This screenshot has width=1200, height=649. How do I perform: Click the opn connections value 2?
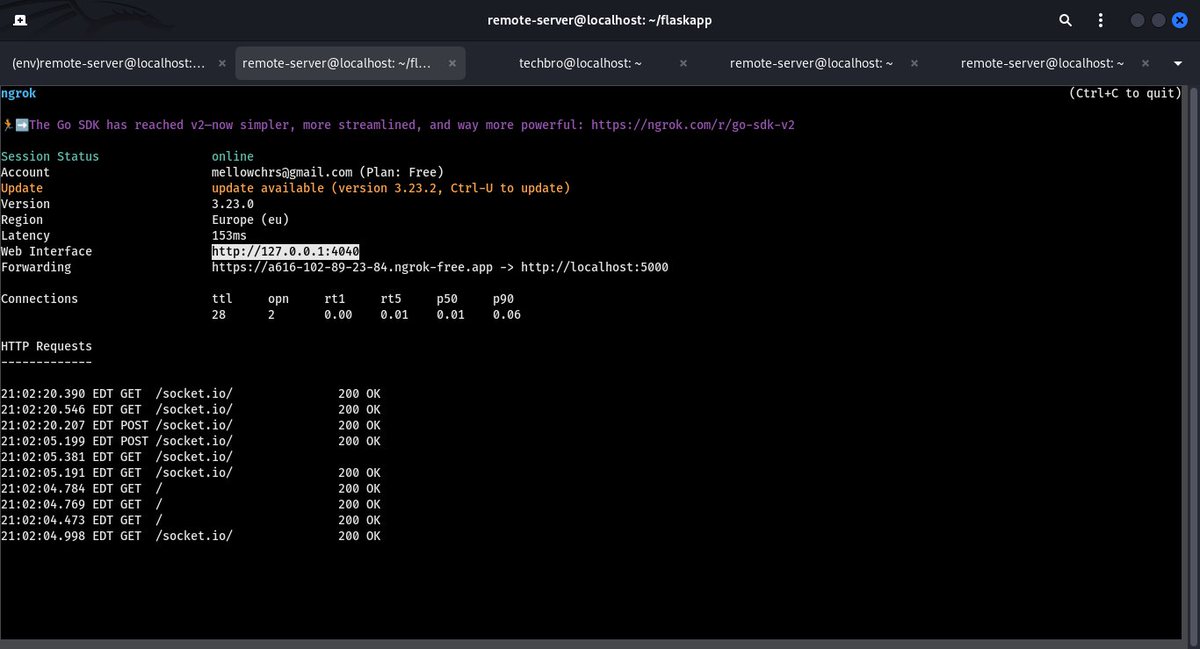point(271,315)
